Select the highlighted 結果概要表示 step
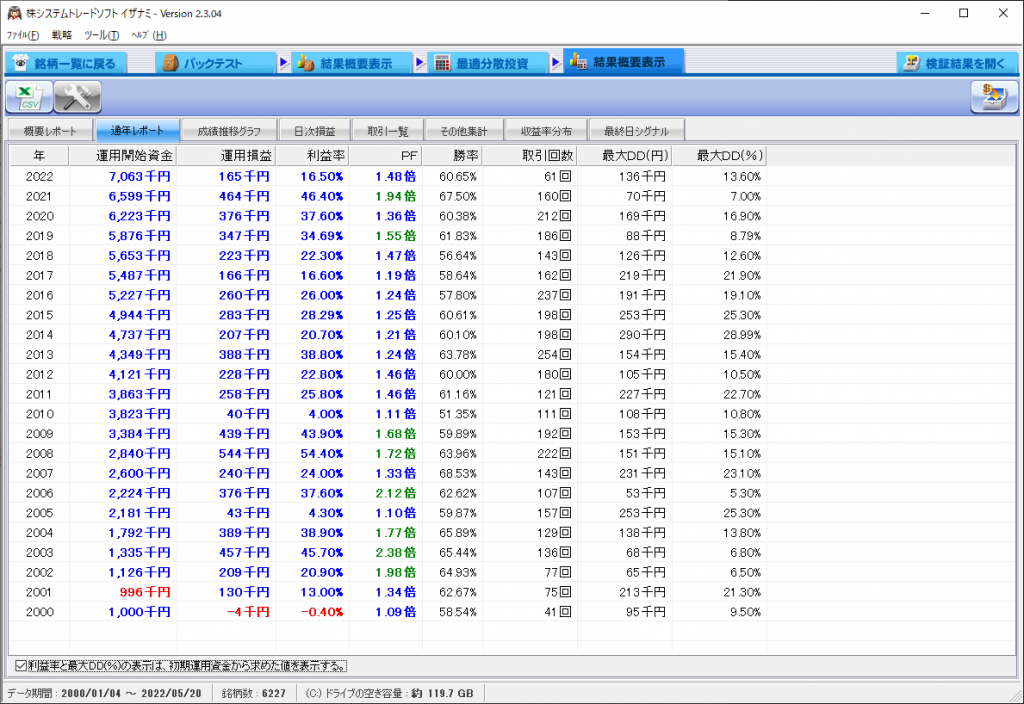The width and height of the screenshot is (1024, 704). [x=624, y=62]
